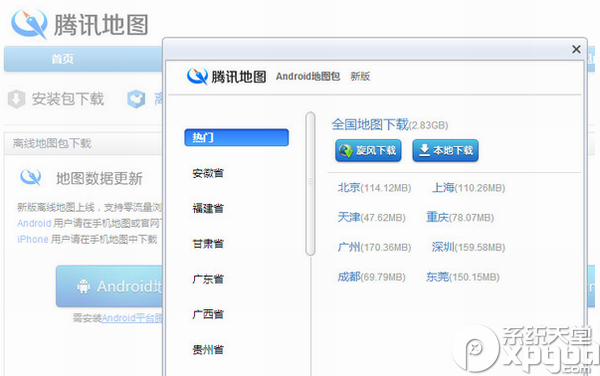The height and width of the screenshot is (376, 600).
Task: Click the 地图数据更新 heading text
Action: [x=99, y=178]
